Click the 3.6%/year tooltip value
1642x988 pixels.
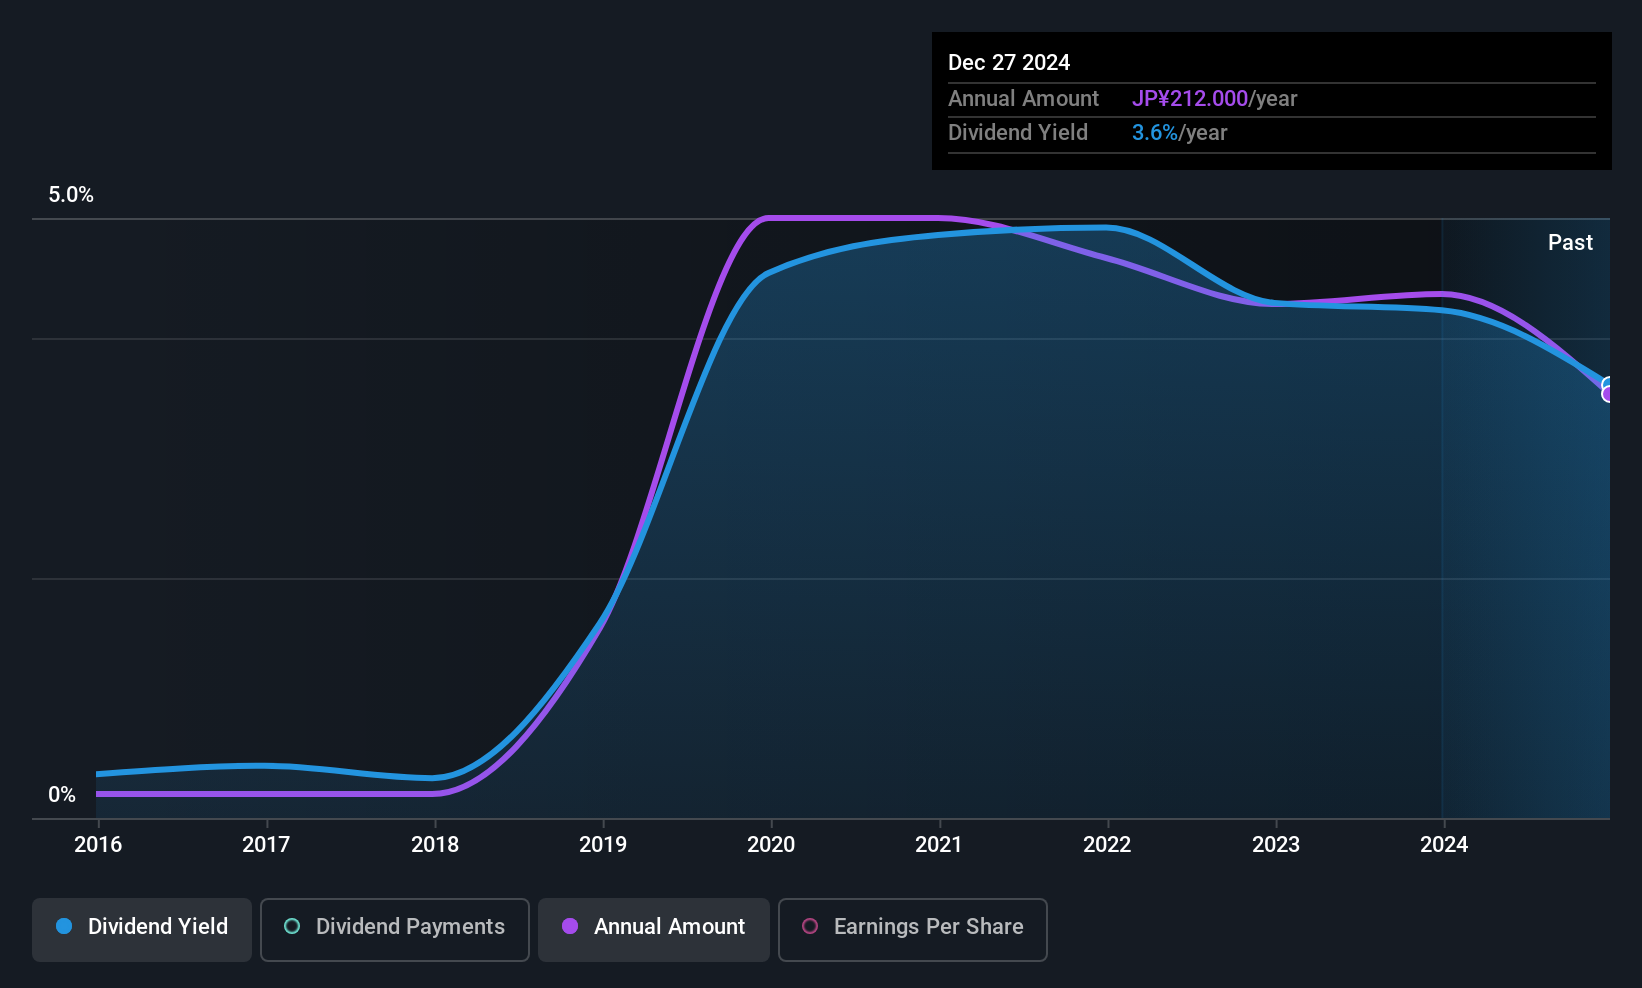click(x=1179, y=133)
